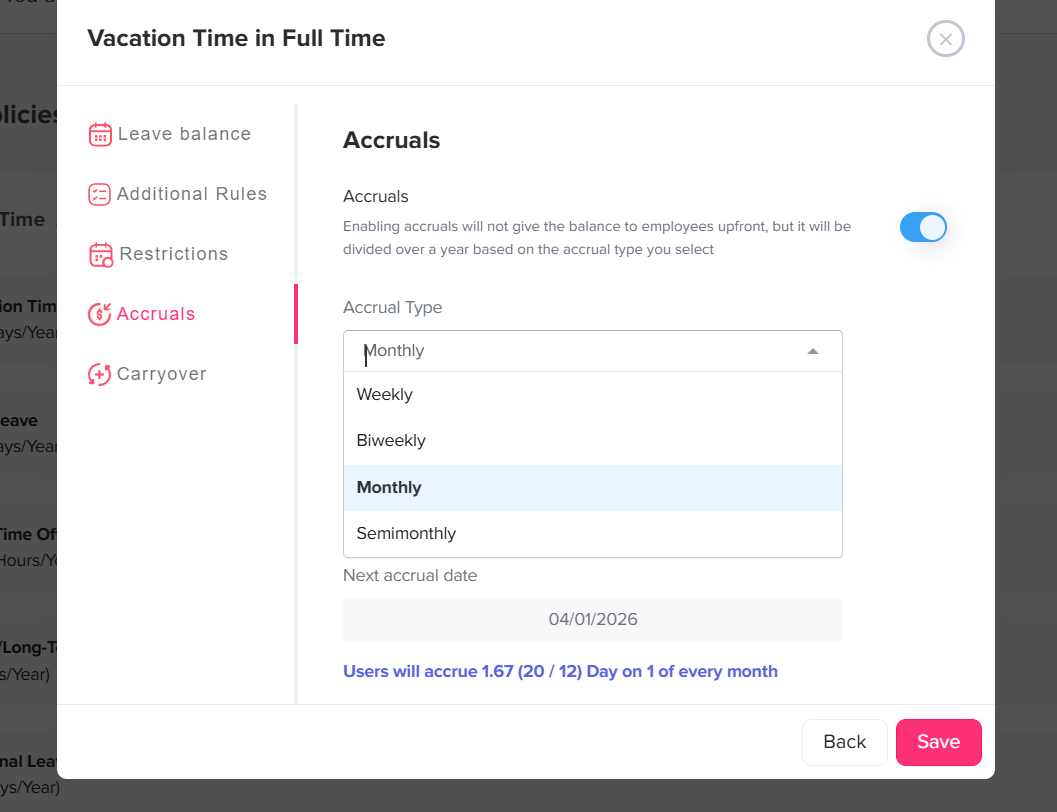The image size is (1057, 812).
Task: Click the Back button
Action: click(x=844, y=742)
